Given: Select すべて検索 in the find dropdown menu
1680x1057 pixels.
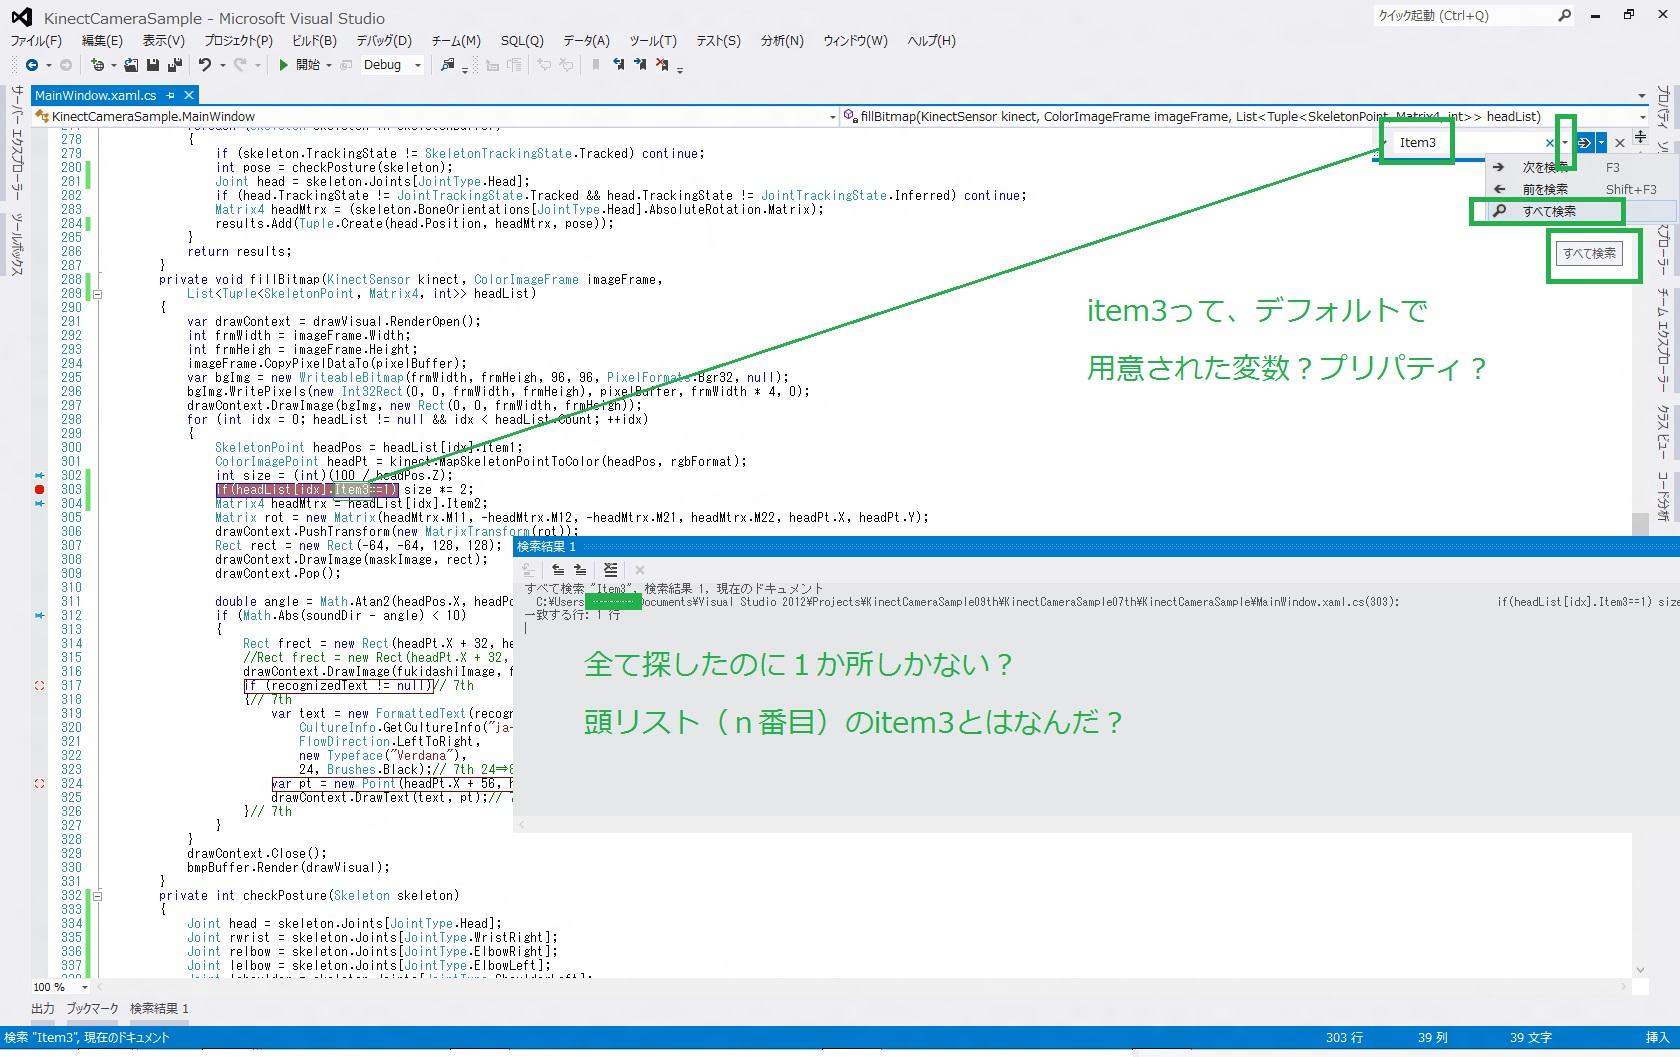Looking at the screenshot, I should 1548,211.
